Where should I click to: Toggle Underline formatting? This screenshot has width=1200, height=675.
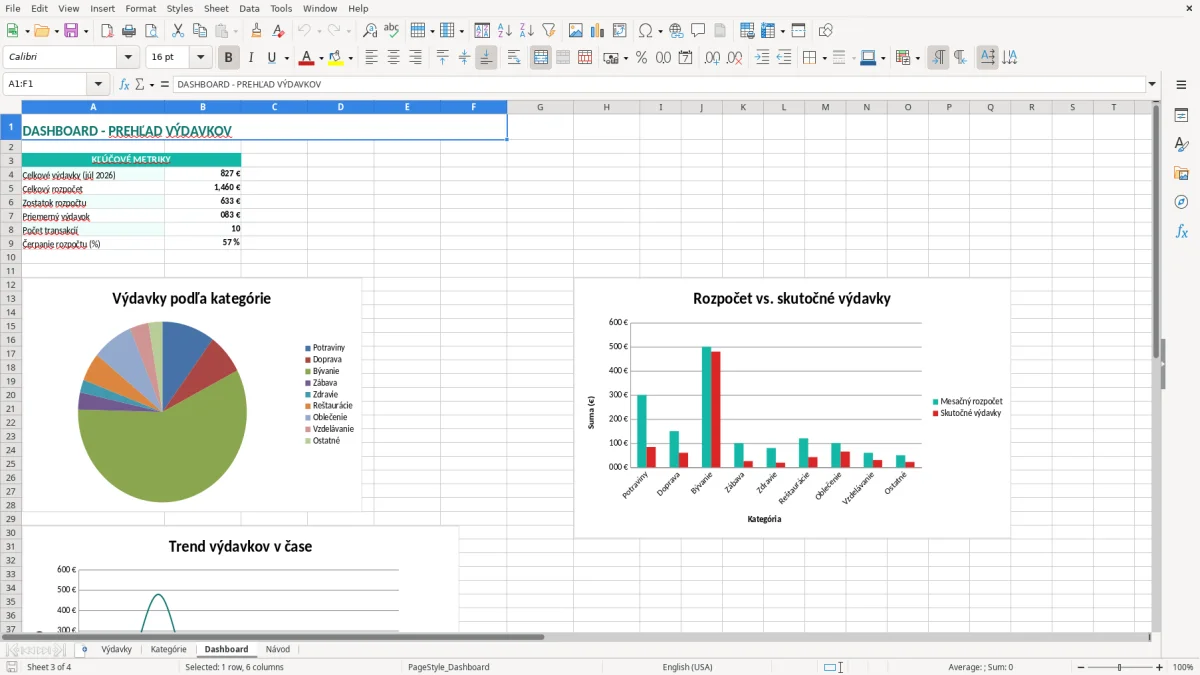(x=271, y=58)
